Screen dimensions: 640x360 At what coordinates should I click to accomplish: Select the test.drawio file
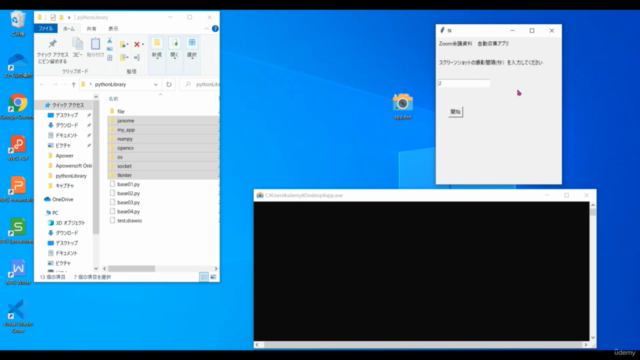[x=129, y=221]
